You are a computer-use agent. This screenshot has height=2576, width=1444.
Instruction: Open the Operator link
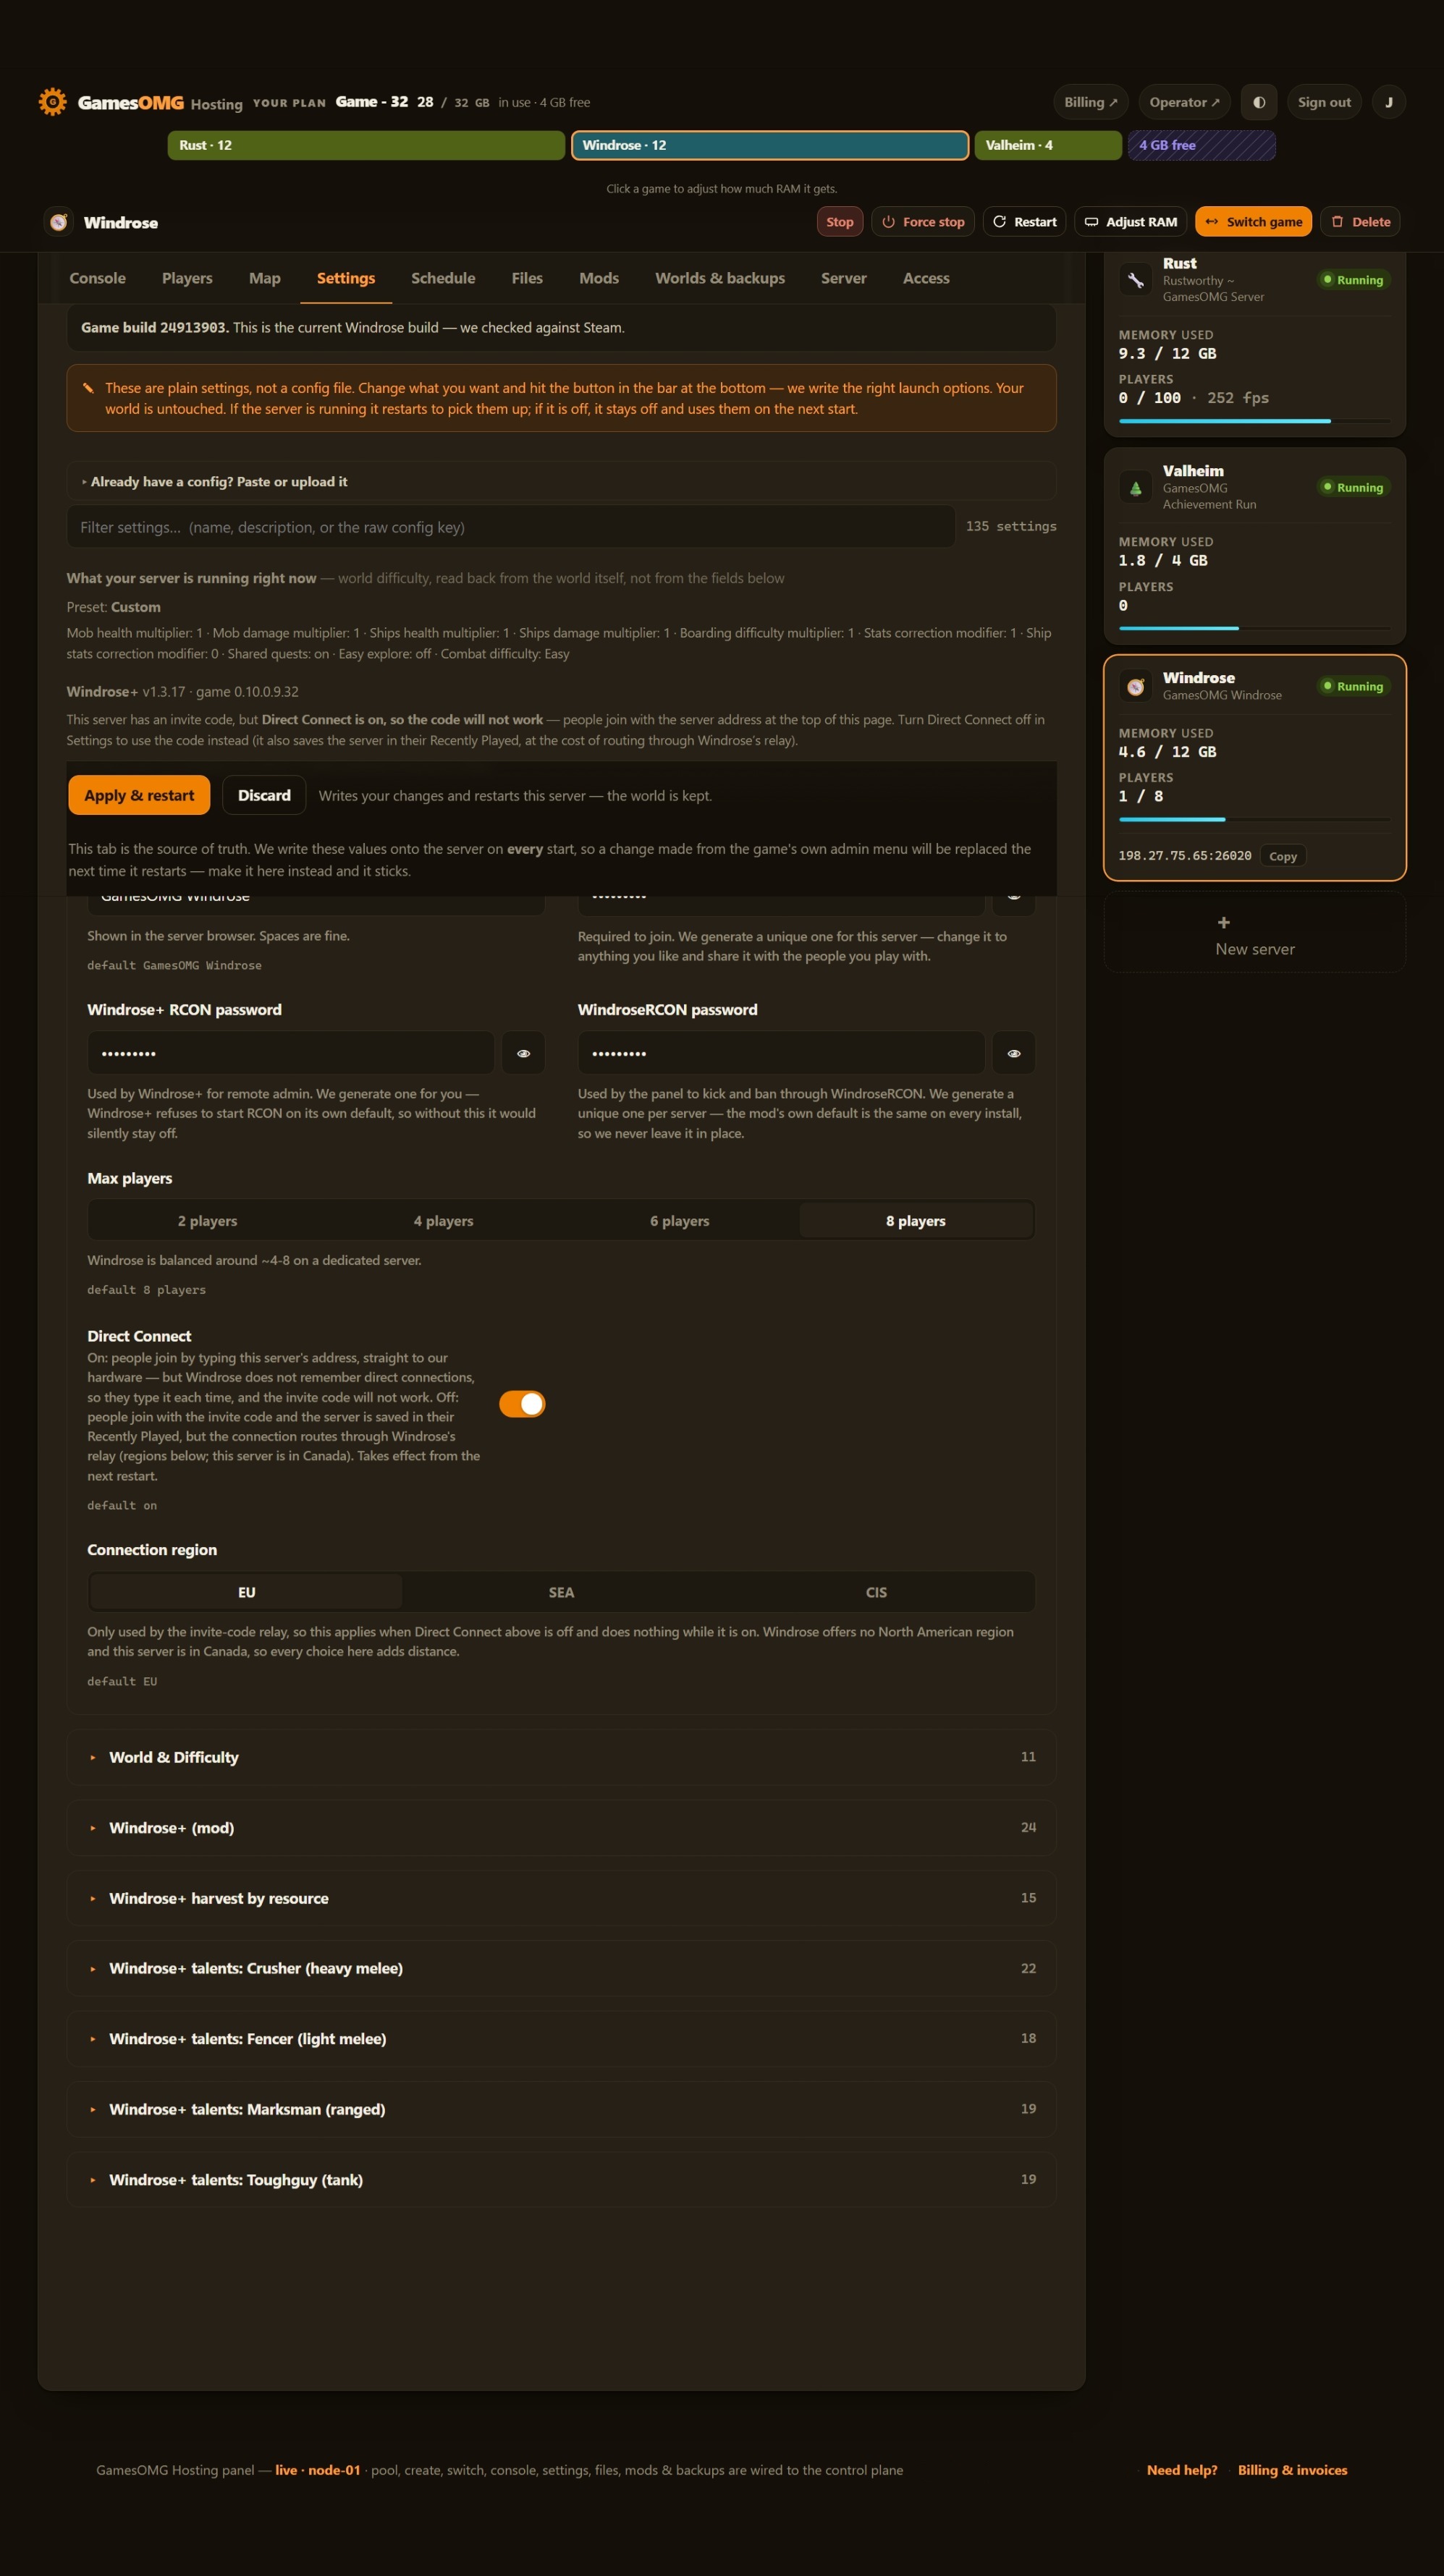[1184, 102]
